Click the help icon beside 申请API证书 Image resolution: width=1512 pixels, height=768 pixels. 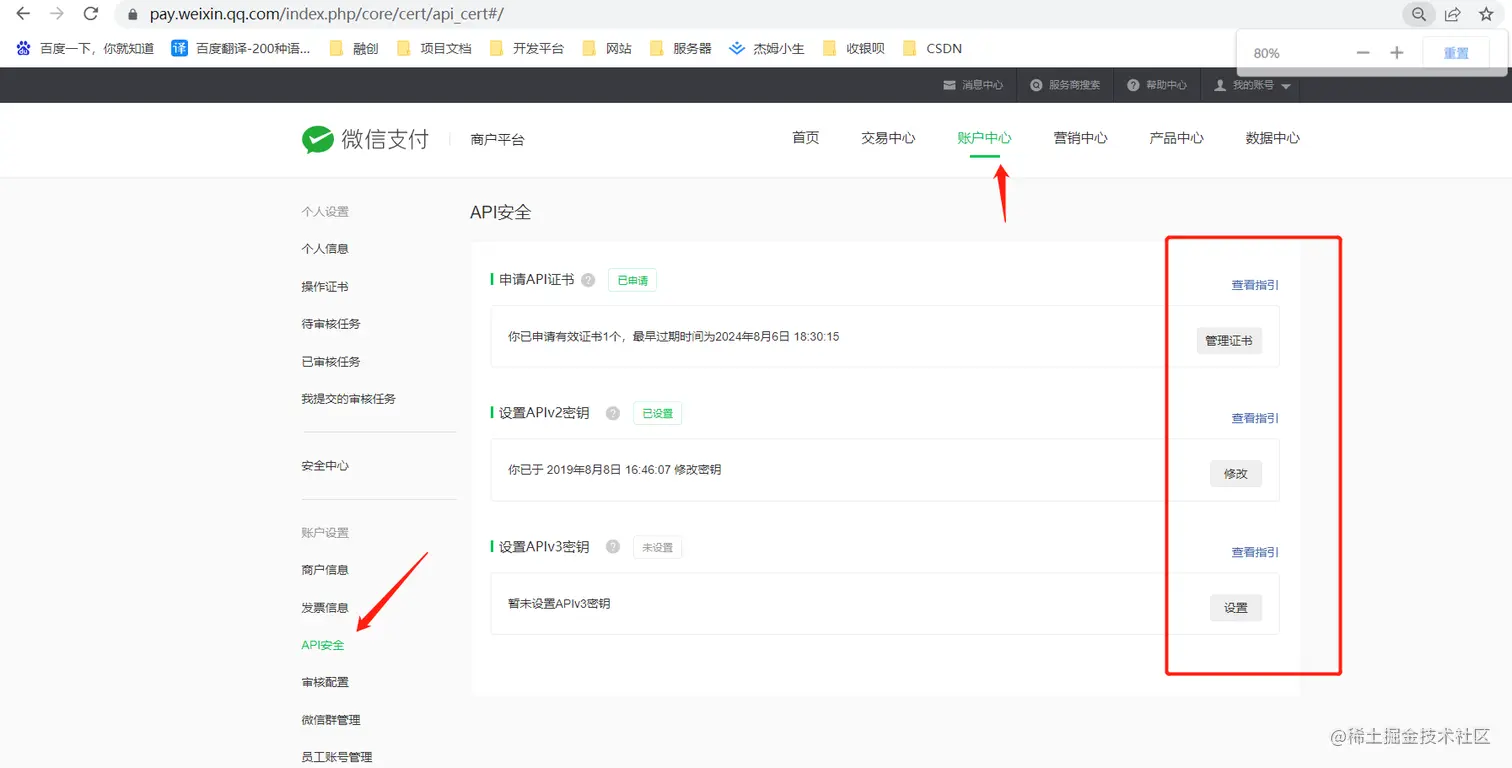tap(588, 280)
